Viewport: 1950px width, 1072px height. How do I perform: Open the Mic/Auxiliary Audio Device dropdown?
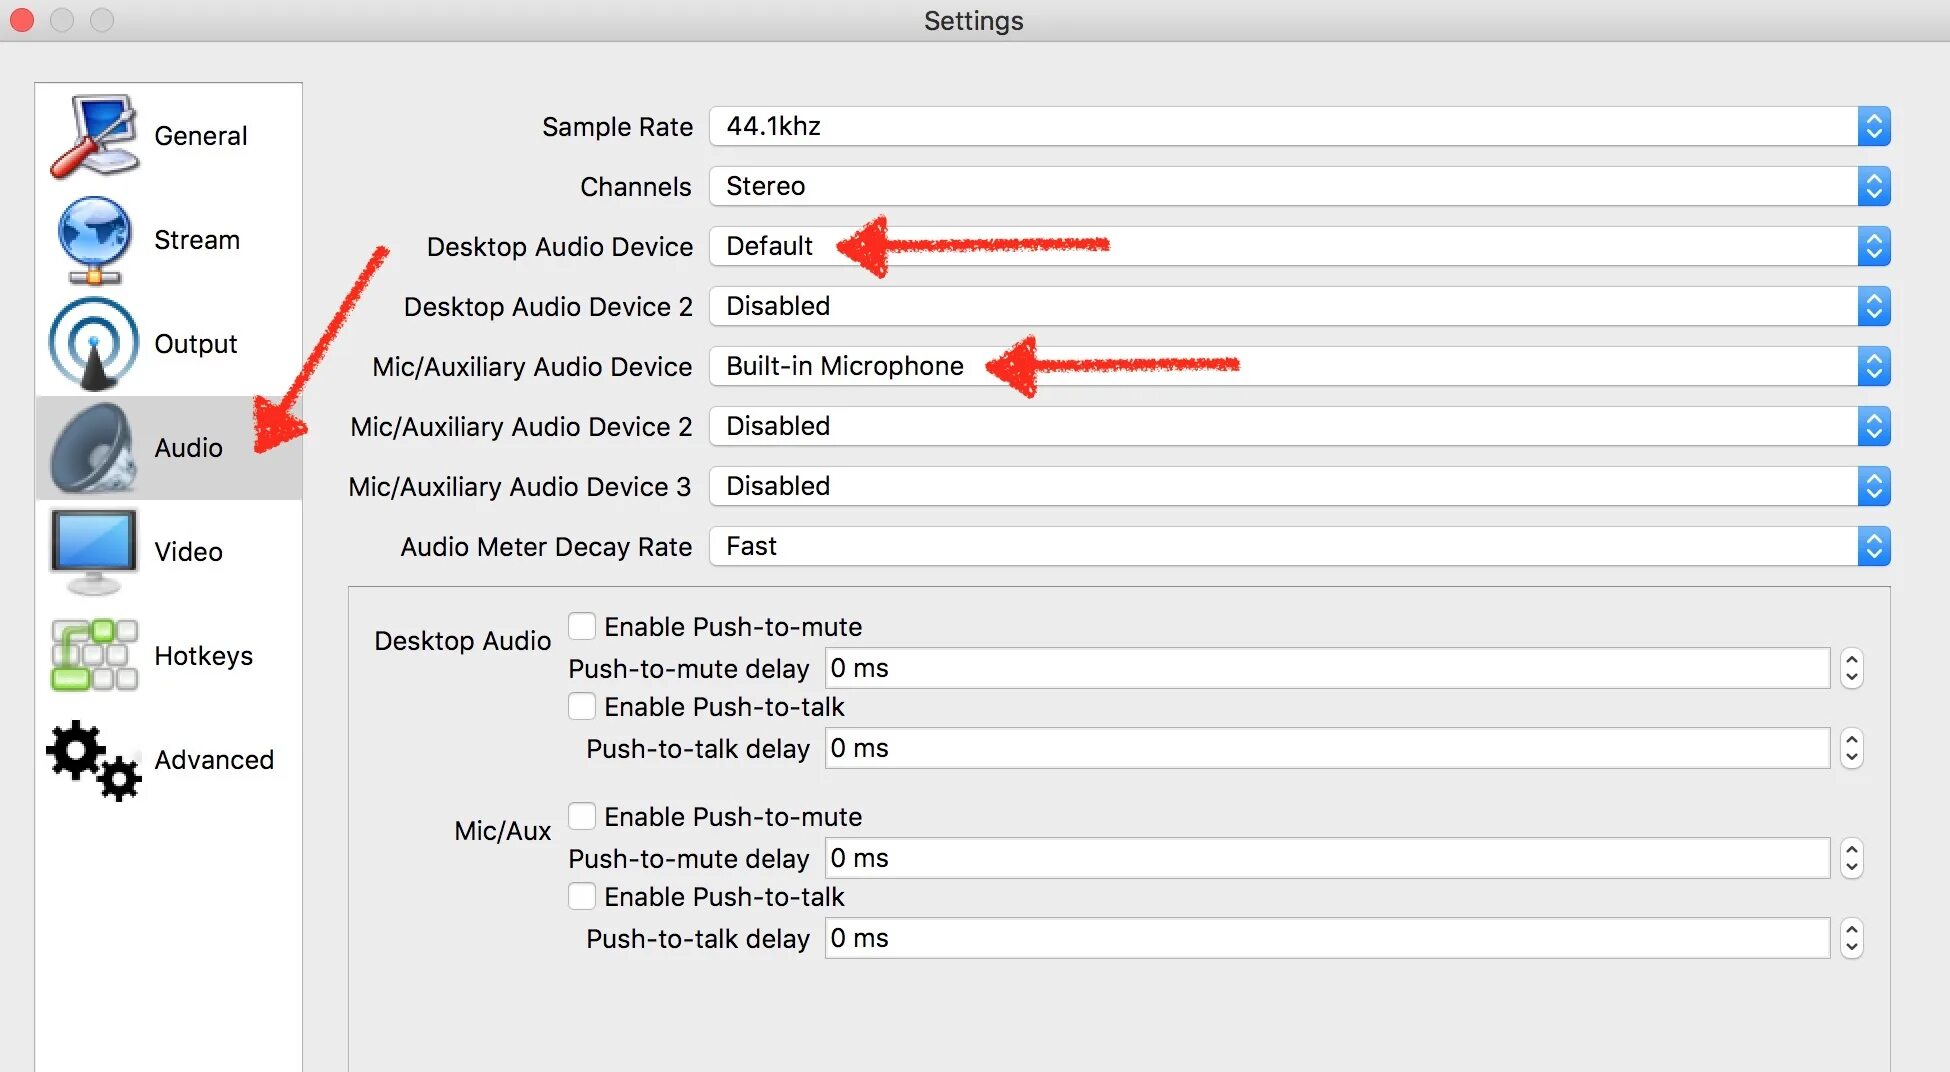(x=1298, y=367)
